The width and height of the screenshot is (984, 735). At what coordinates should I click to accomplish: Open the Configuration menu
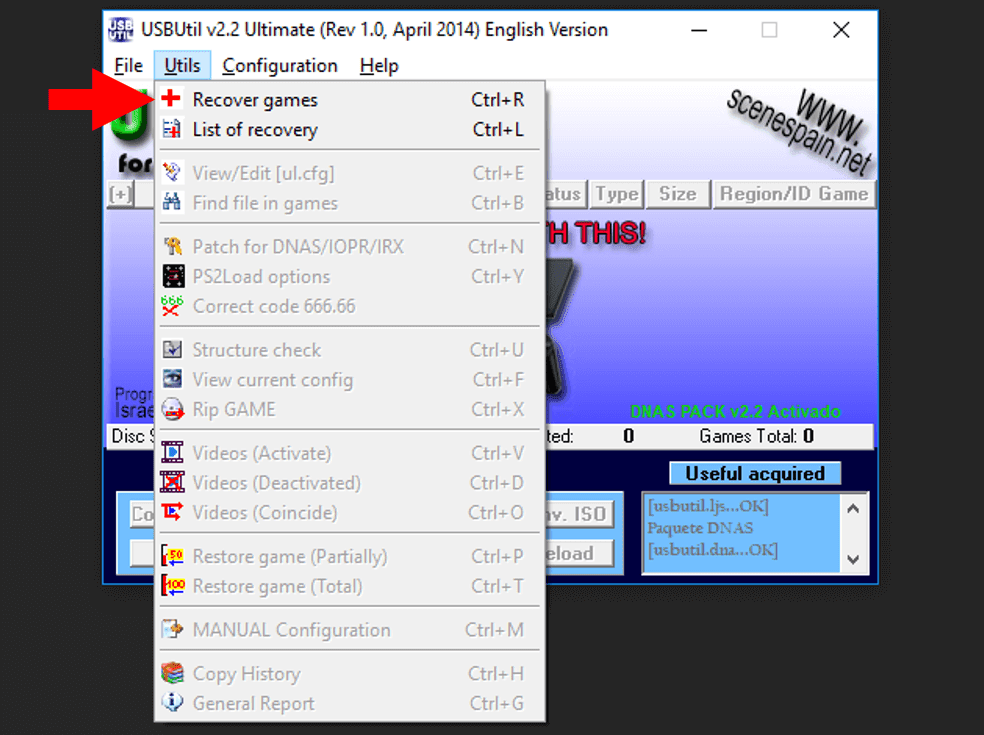[x=280, y=65]
